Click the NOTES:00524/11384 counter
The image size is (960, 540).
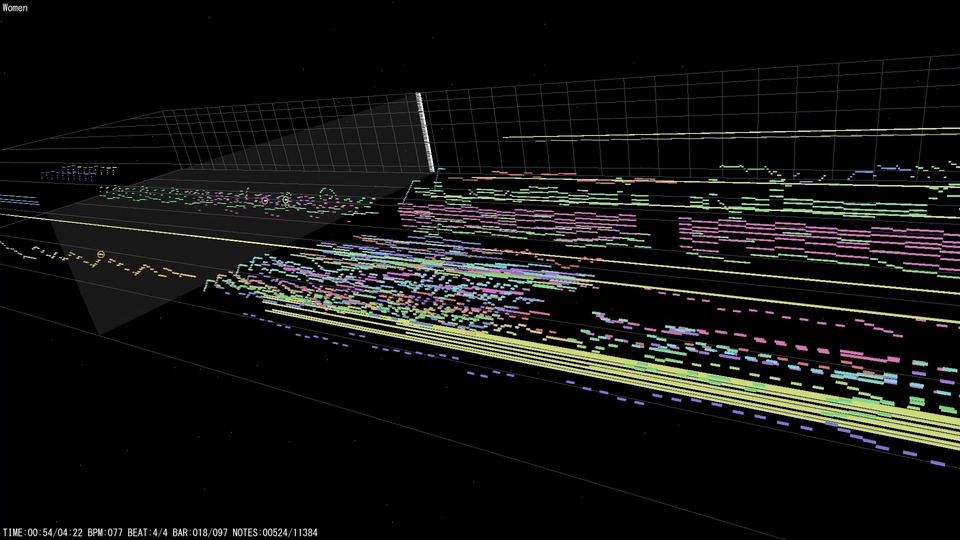[x=275, y=533]
